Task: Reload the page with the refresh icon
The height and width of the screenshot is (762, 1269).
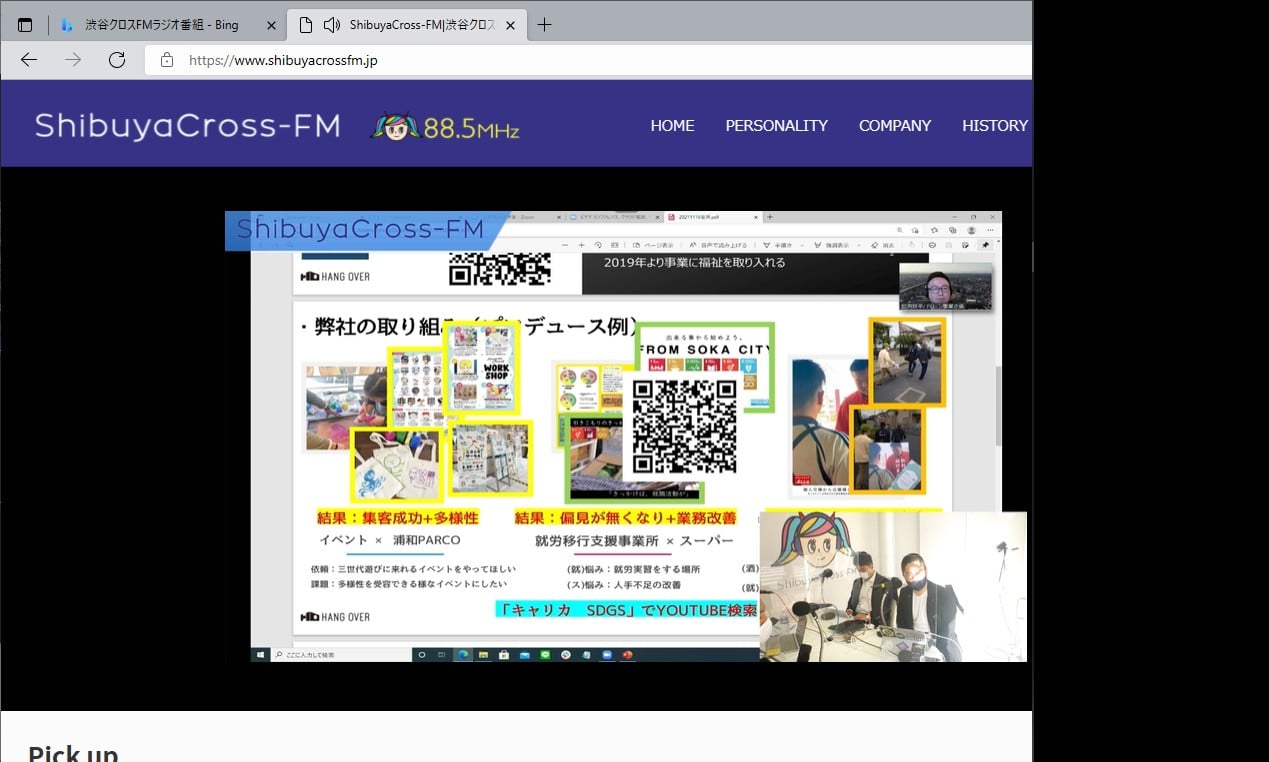Action: tap(117, 60)
